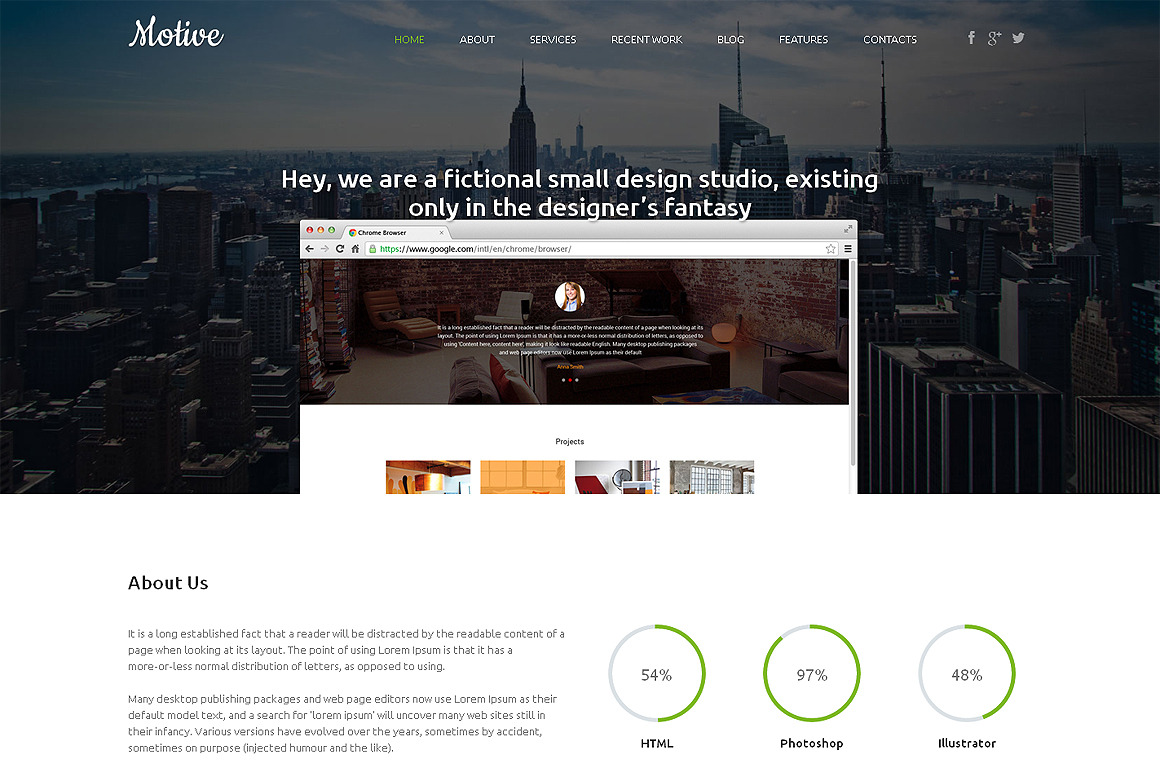Click the Contacts navigation link

pos(889,40)
